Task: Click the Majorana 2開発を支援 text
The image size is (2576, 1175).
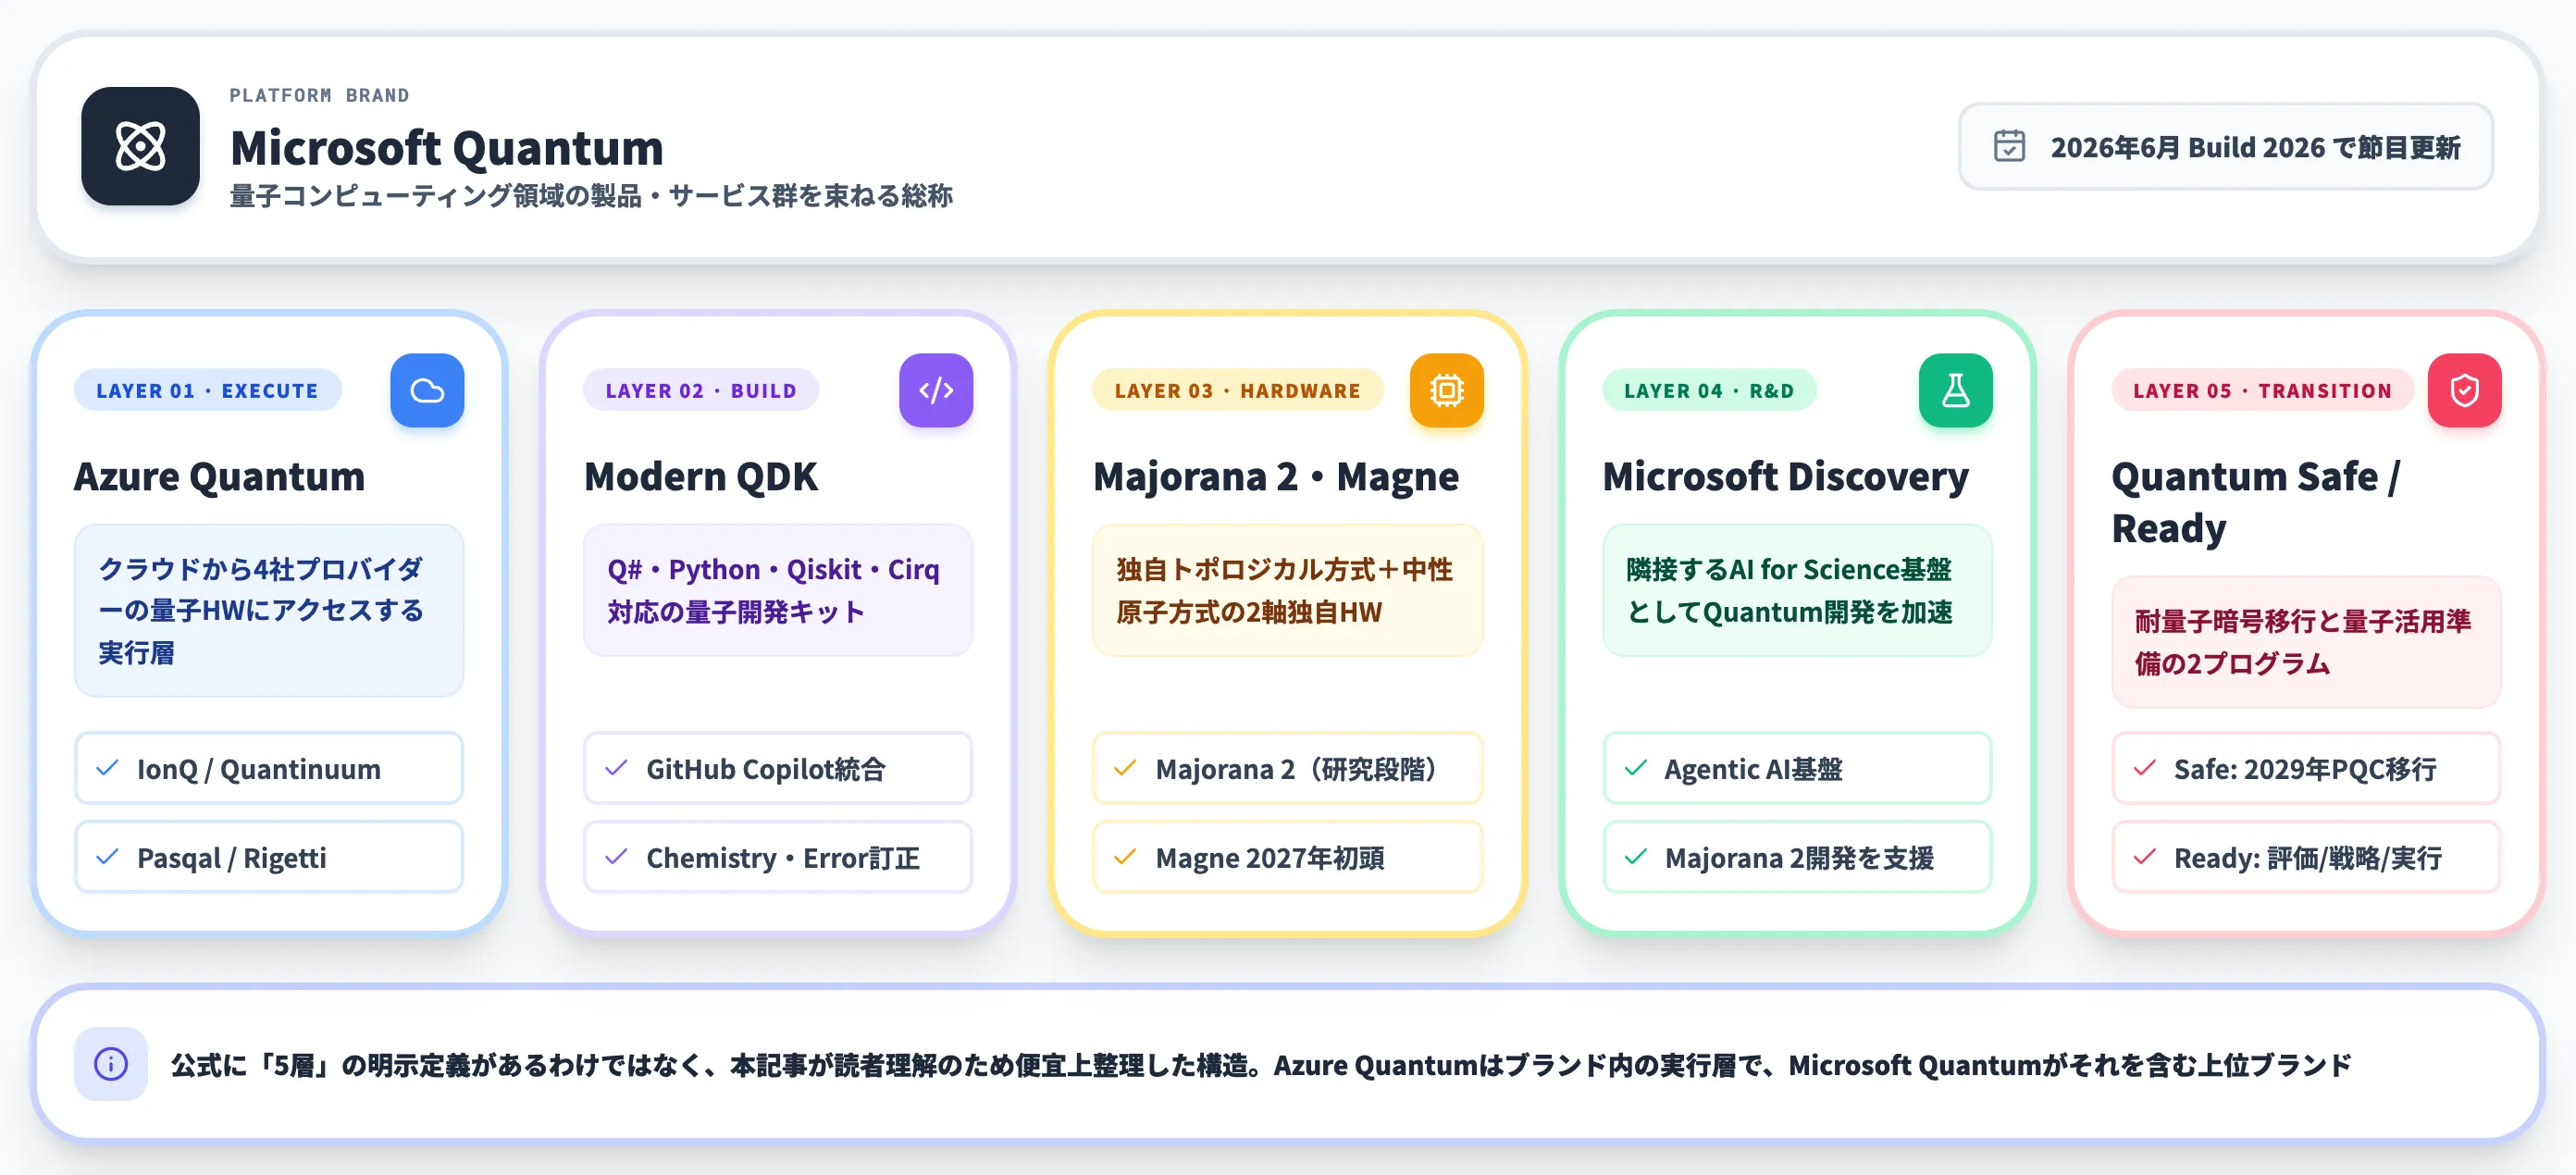Action: pos(1800,858)
